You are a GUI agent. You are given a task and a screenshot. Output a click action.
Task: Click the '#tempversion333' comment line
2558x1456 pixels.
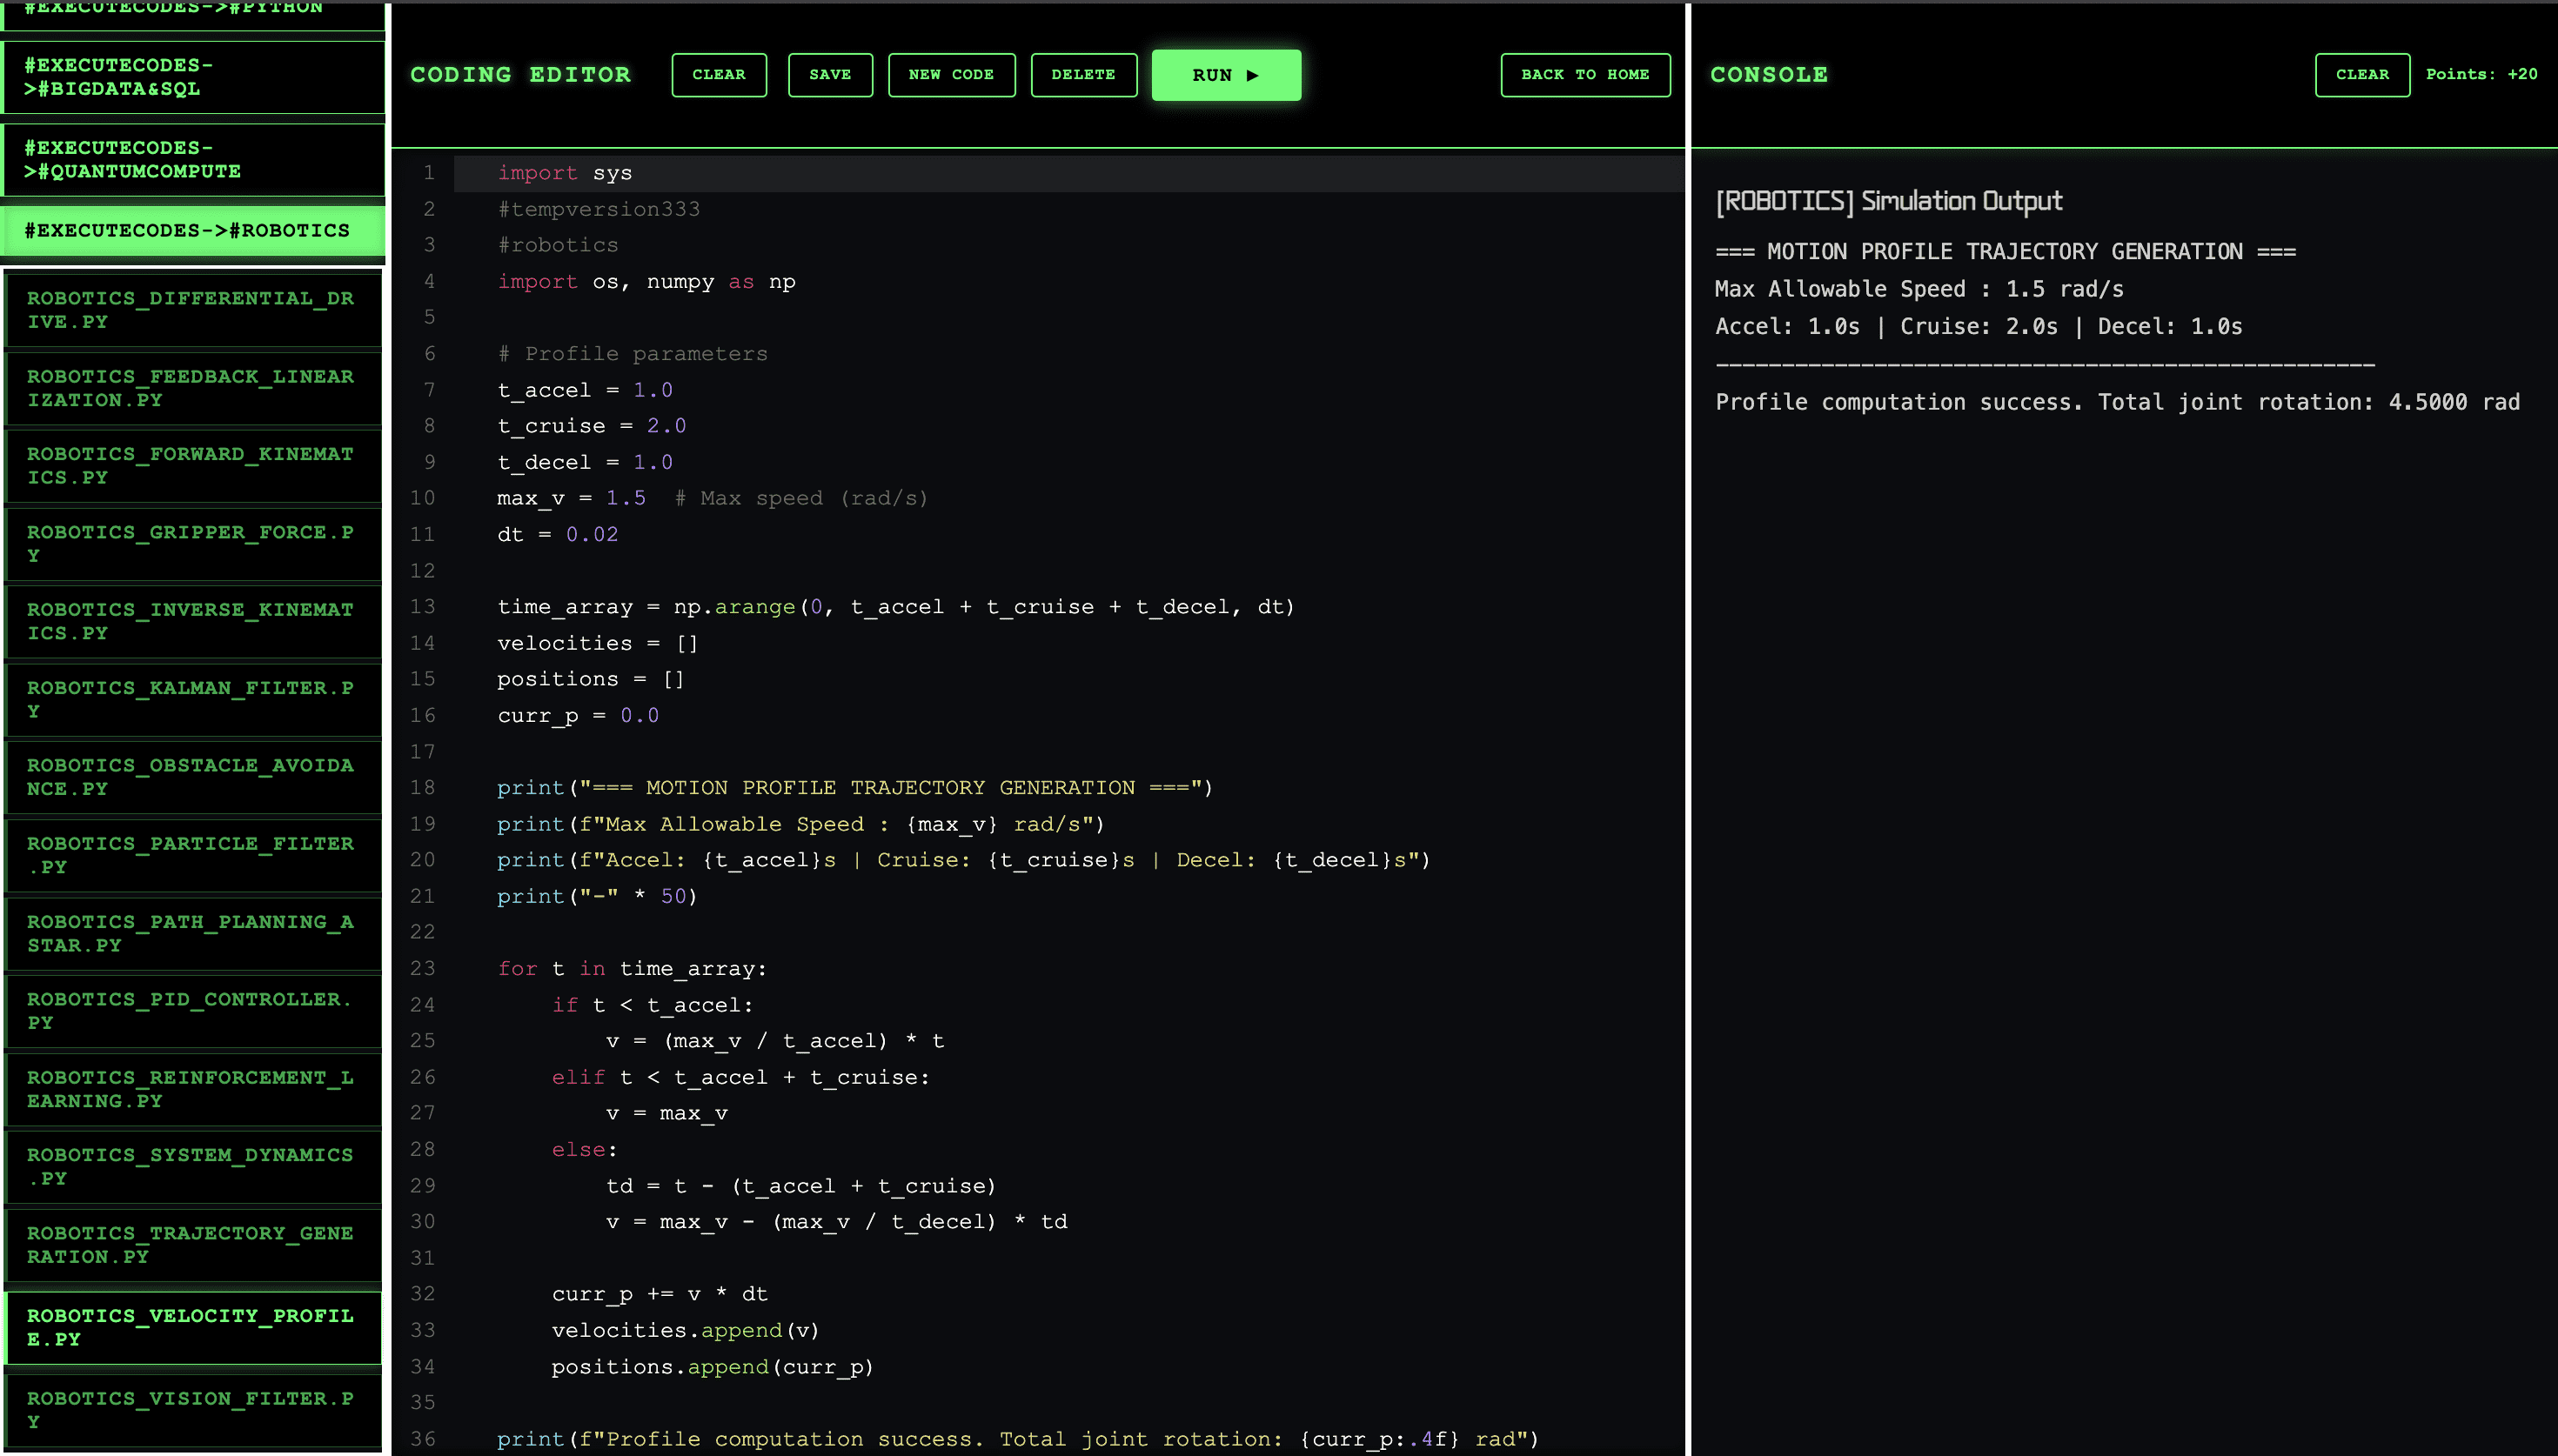(599, 209)
